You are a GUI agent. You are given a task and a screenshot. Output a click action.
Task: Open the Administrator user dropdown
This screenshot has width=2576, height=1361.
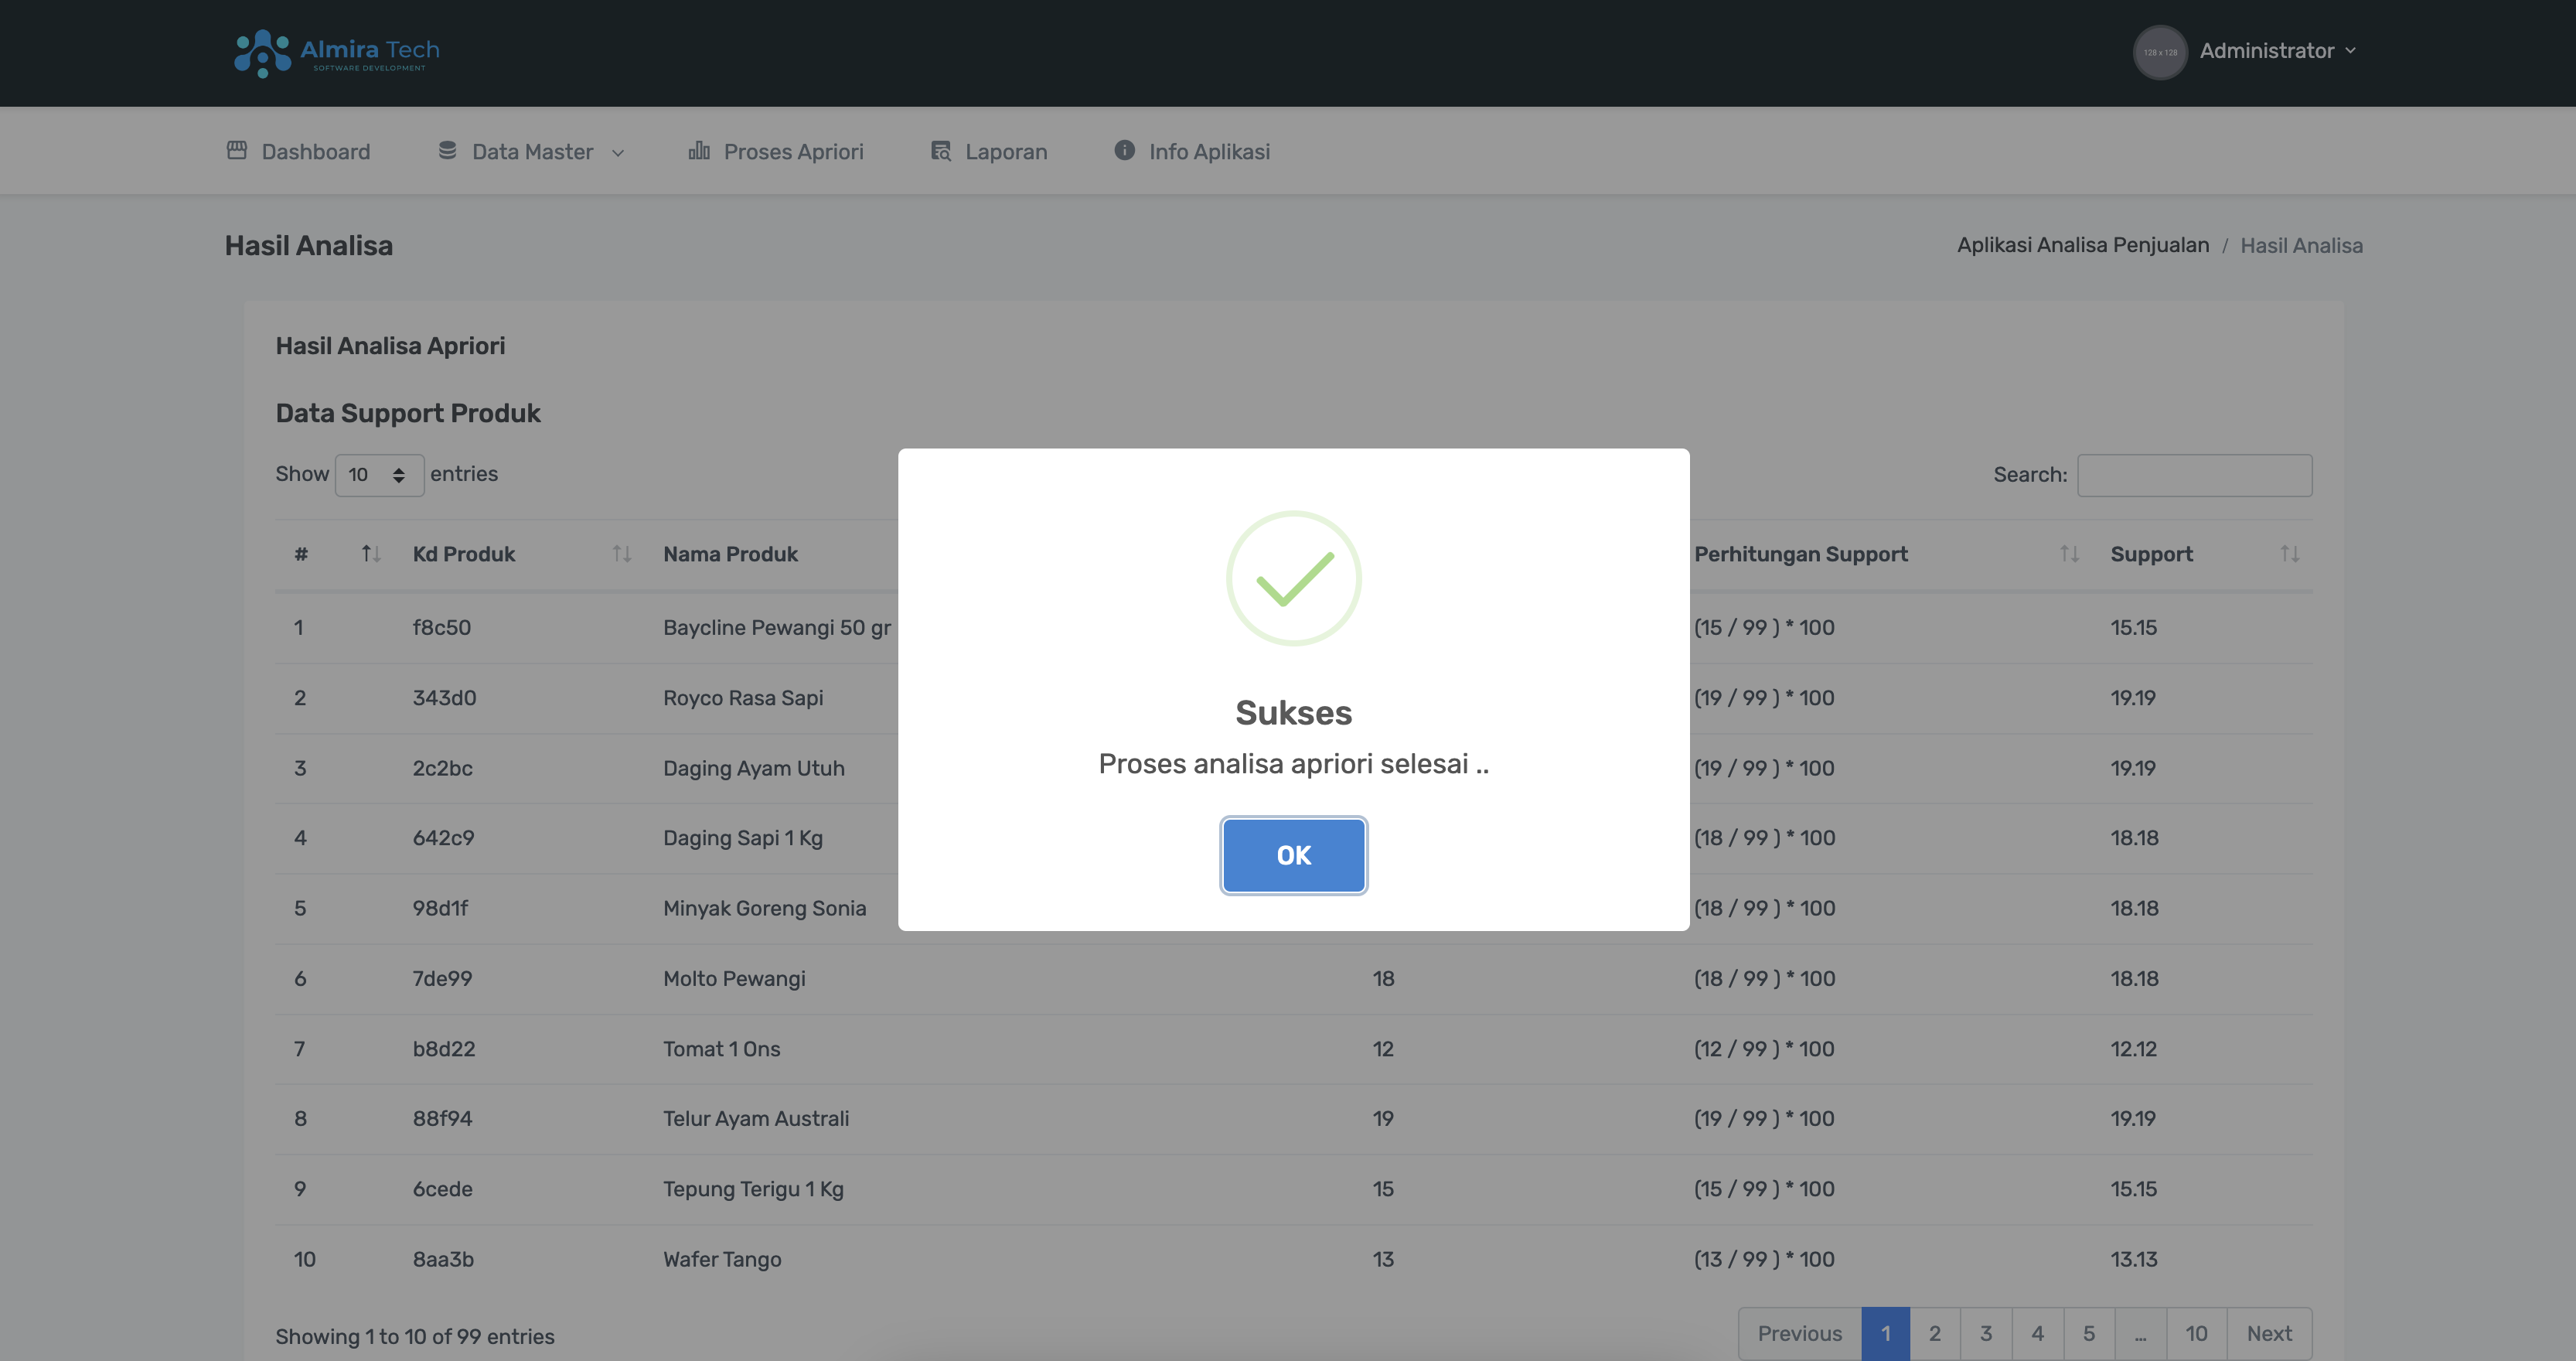(x=2277, y=51)
